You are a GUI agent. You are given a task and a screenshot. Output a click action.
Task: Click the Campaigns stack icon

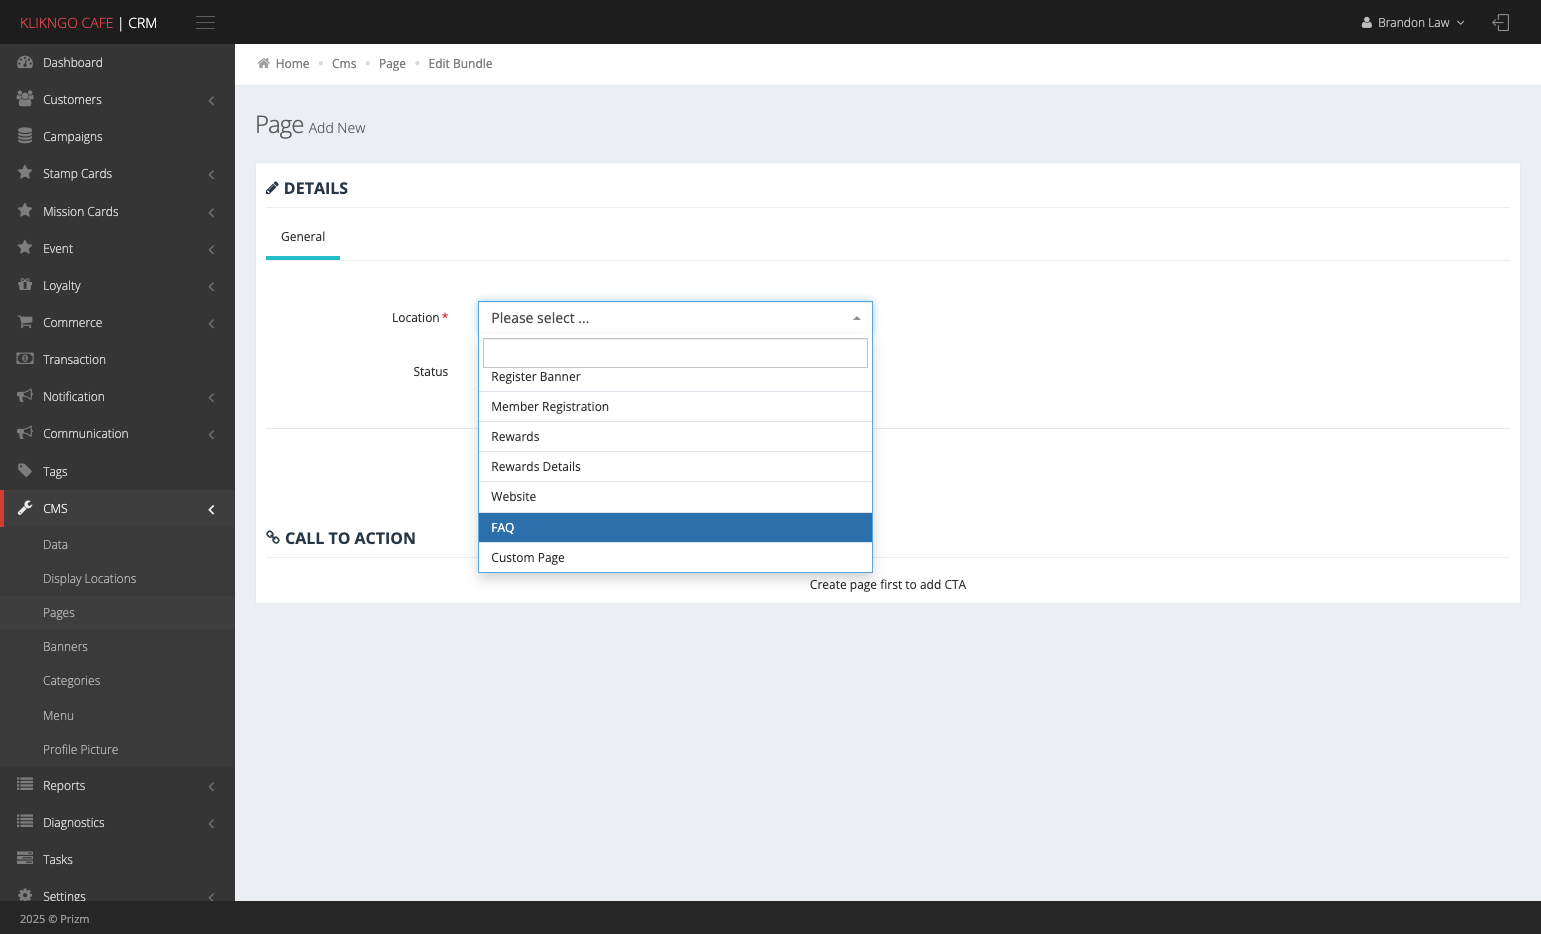pyautogui.click(x=25, y=136)
